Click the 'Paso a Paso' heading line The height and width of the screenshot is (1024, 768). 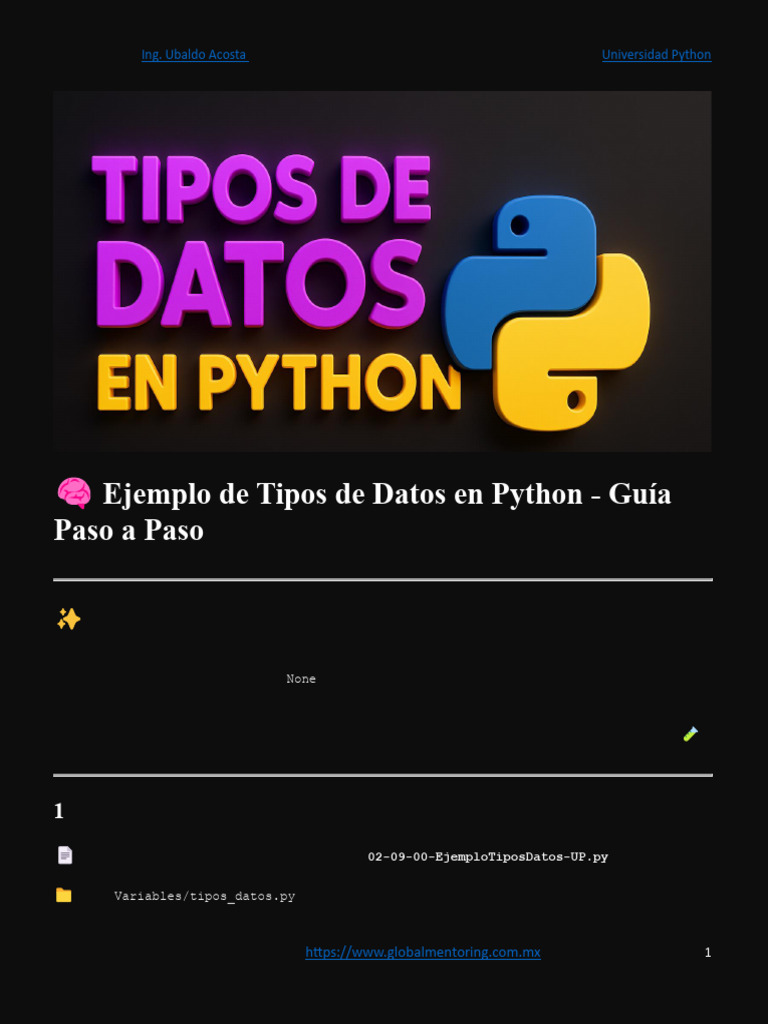(129, 530)
